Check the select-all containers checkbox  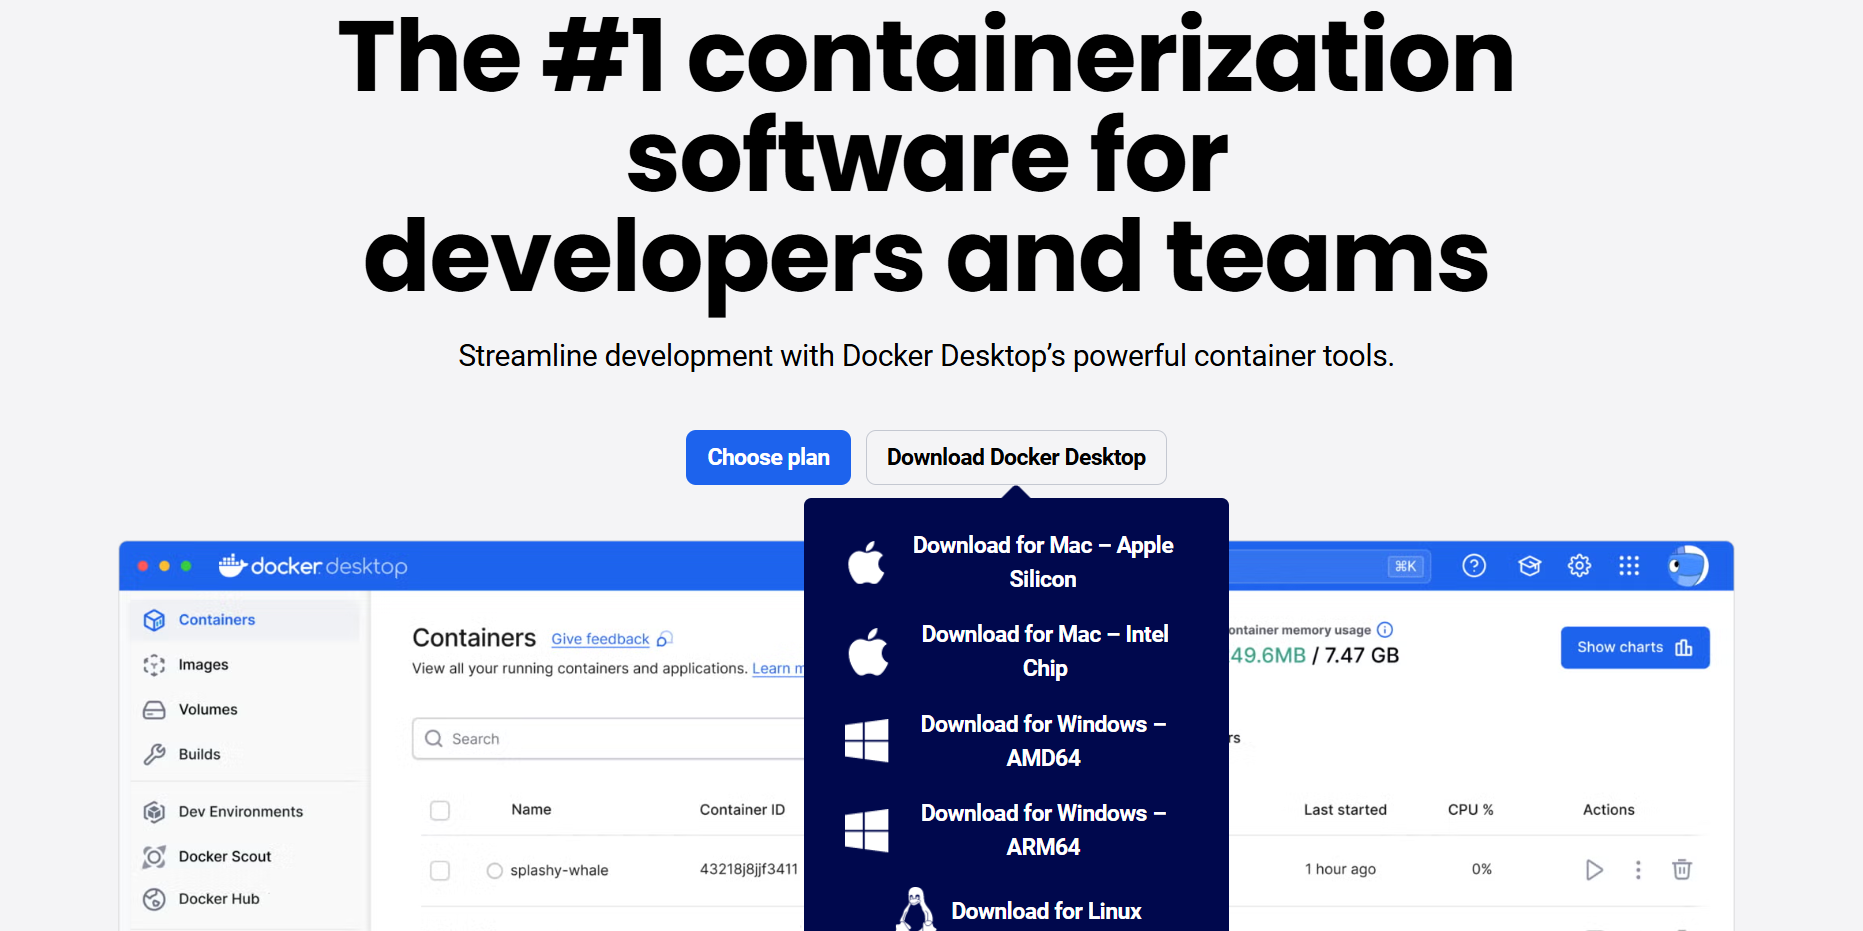coord(440,810)
